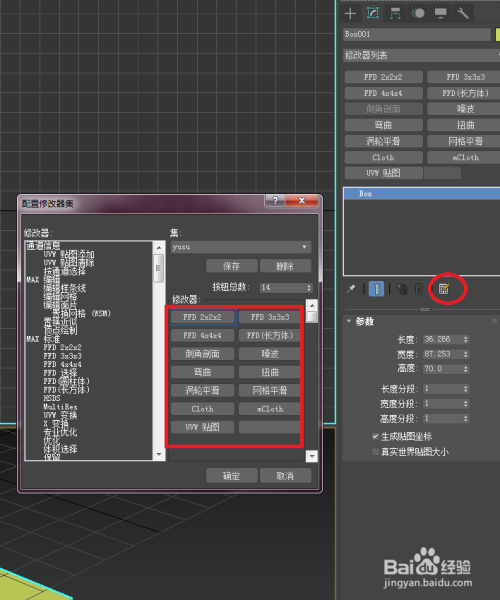Click Make Unique icon below modifier stack
Viewport: 500px width, 600px height.
(401, 289)
